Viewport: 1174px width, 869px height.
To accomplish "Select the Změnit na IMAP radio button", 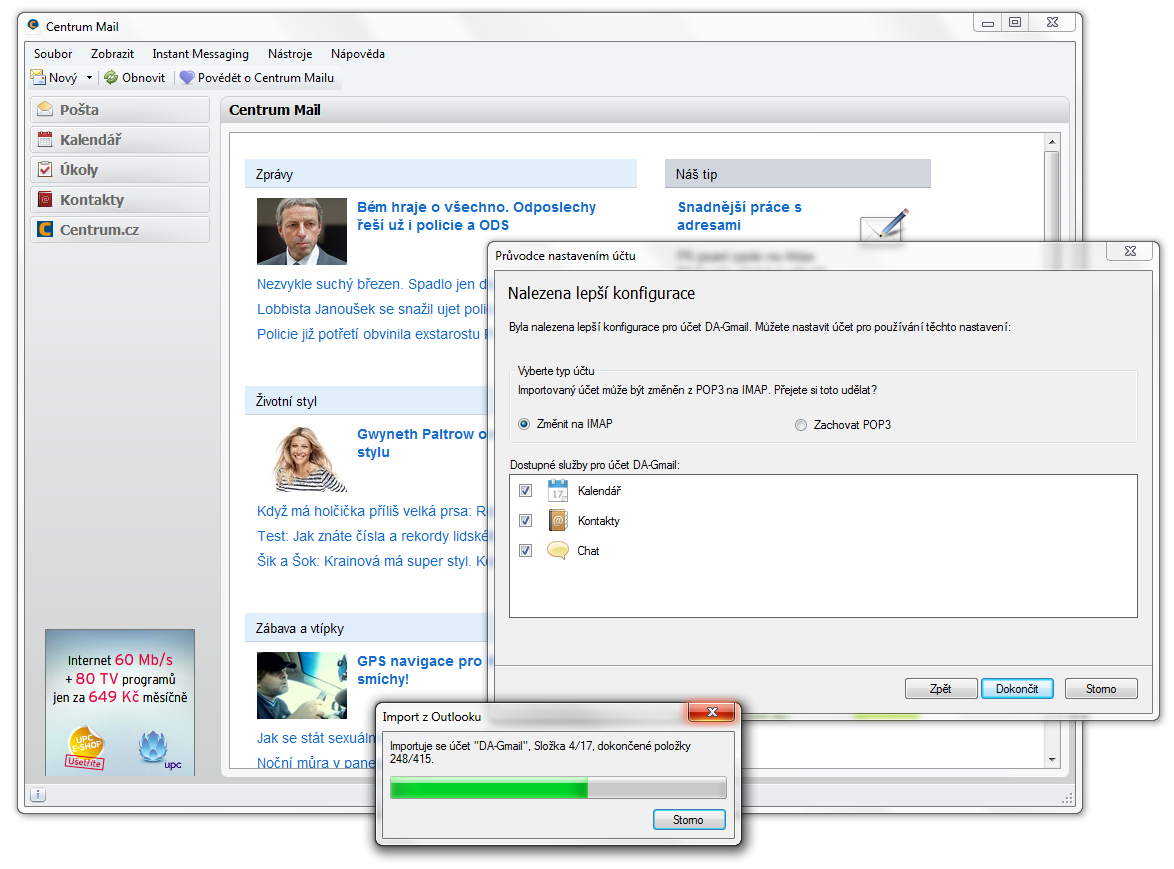I will (524, 424).
